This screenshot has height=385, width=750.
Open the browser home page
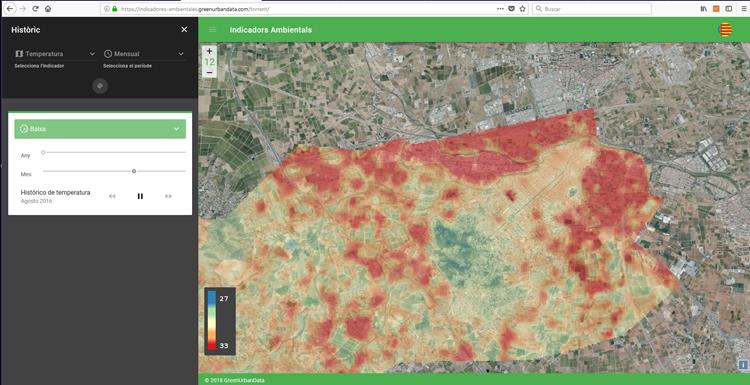point(48,9)
